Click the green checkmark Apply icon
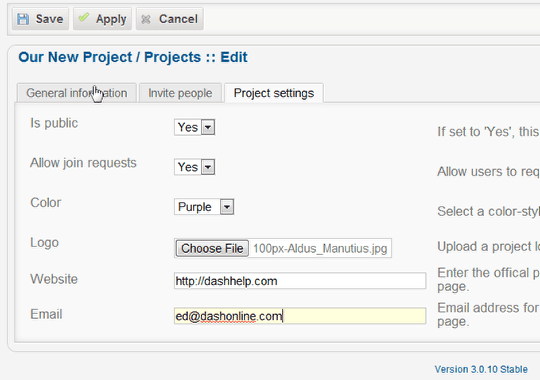 point(84,17)
